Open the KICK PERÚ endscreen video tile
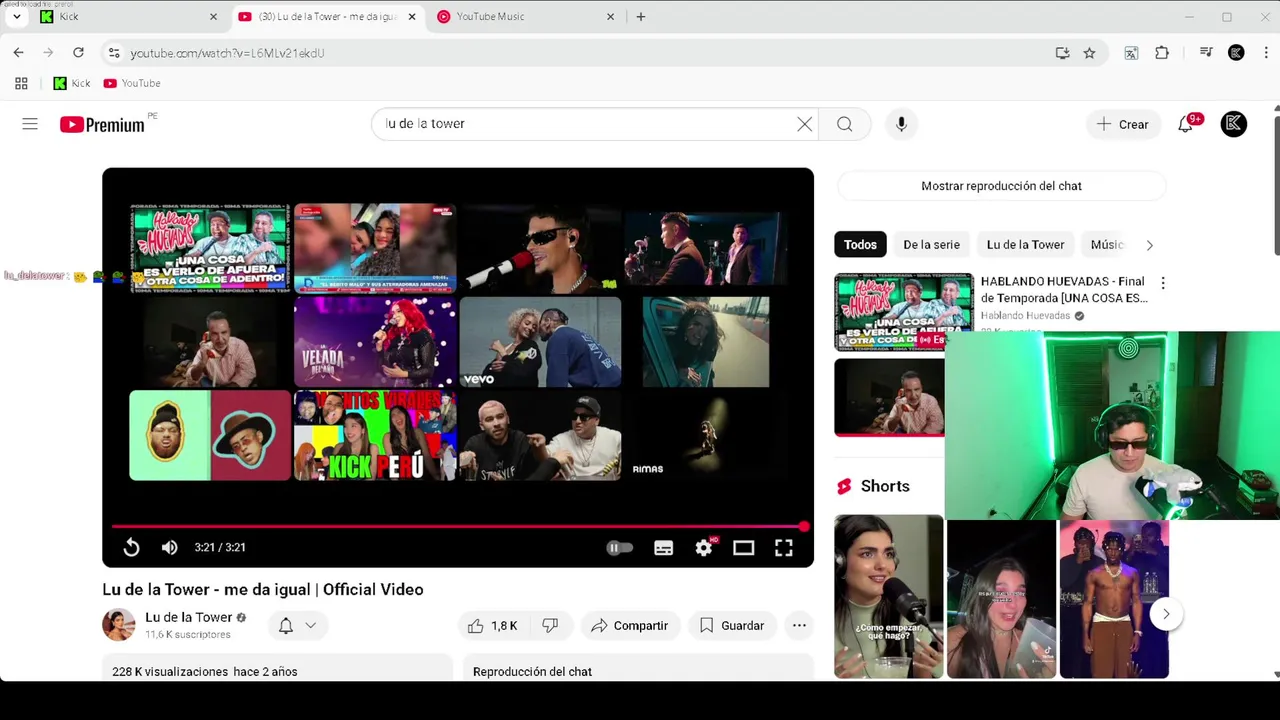 [375, 435]
